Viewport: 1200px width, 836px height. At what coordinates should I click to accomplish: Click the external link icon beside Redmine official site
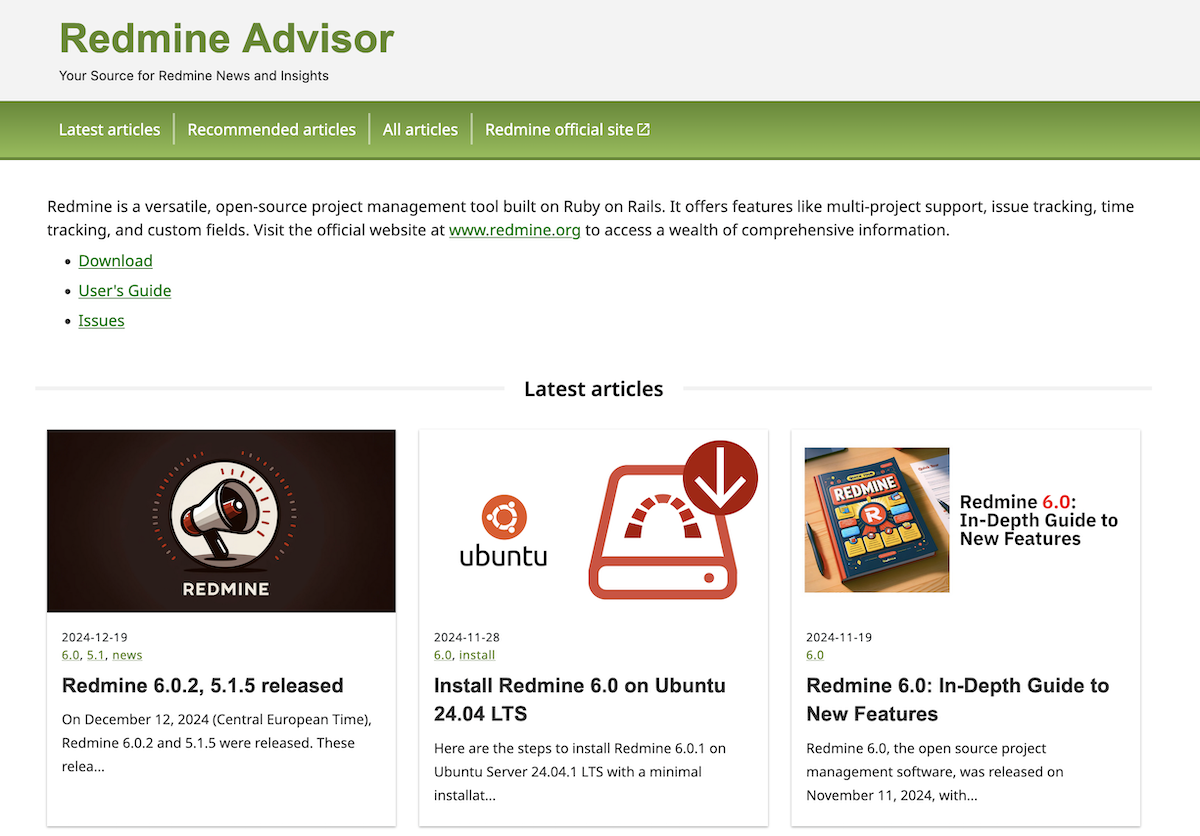tap(644, 128)
